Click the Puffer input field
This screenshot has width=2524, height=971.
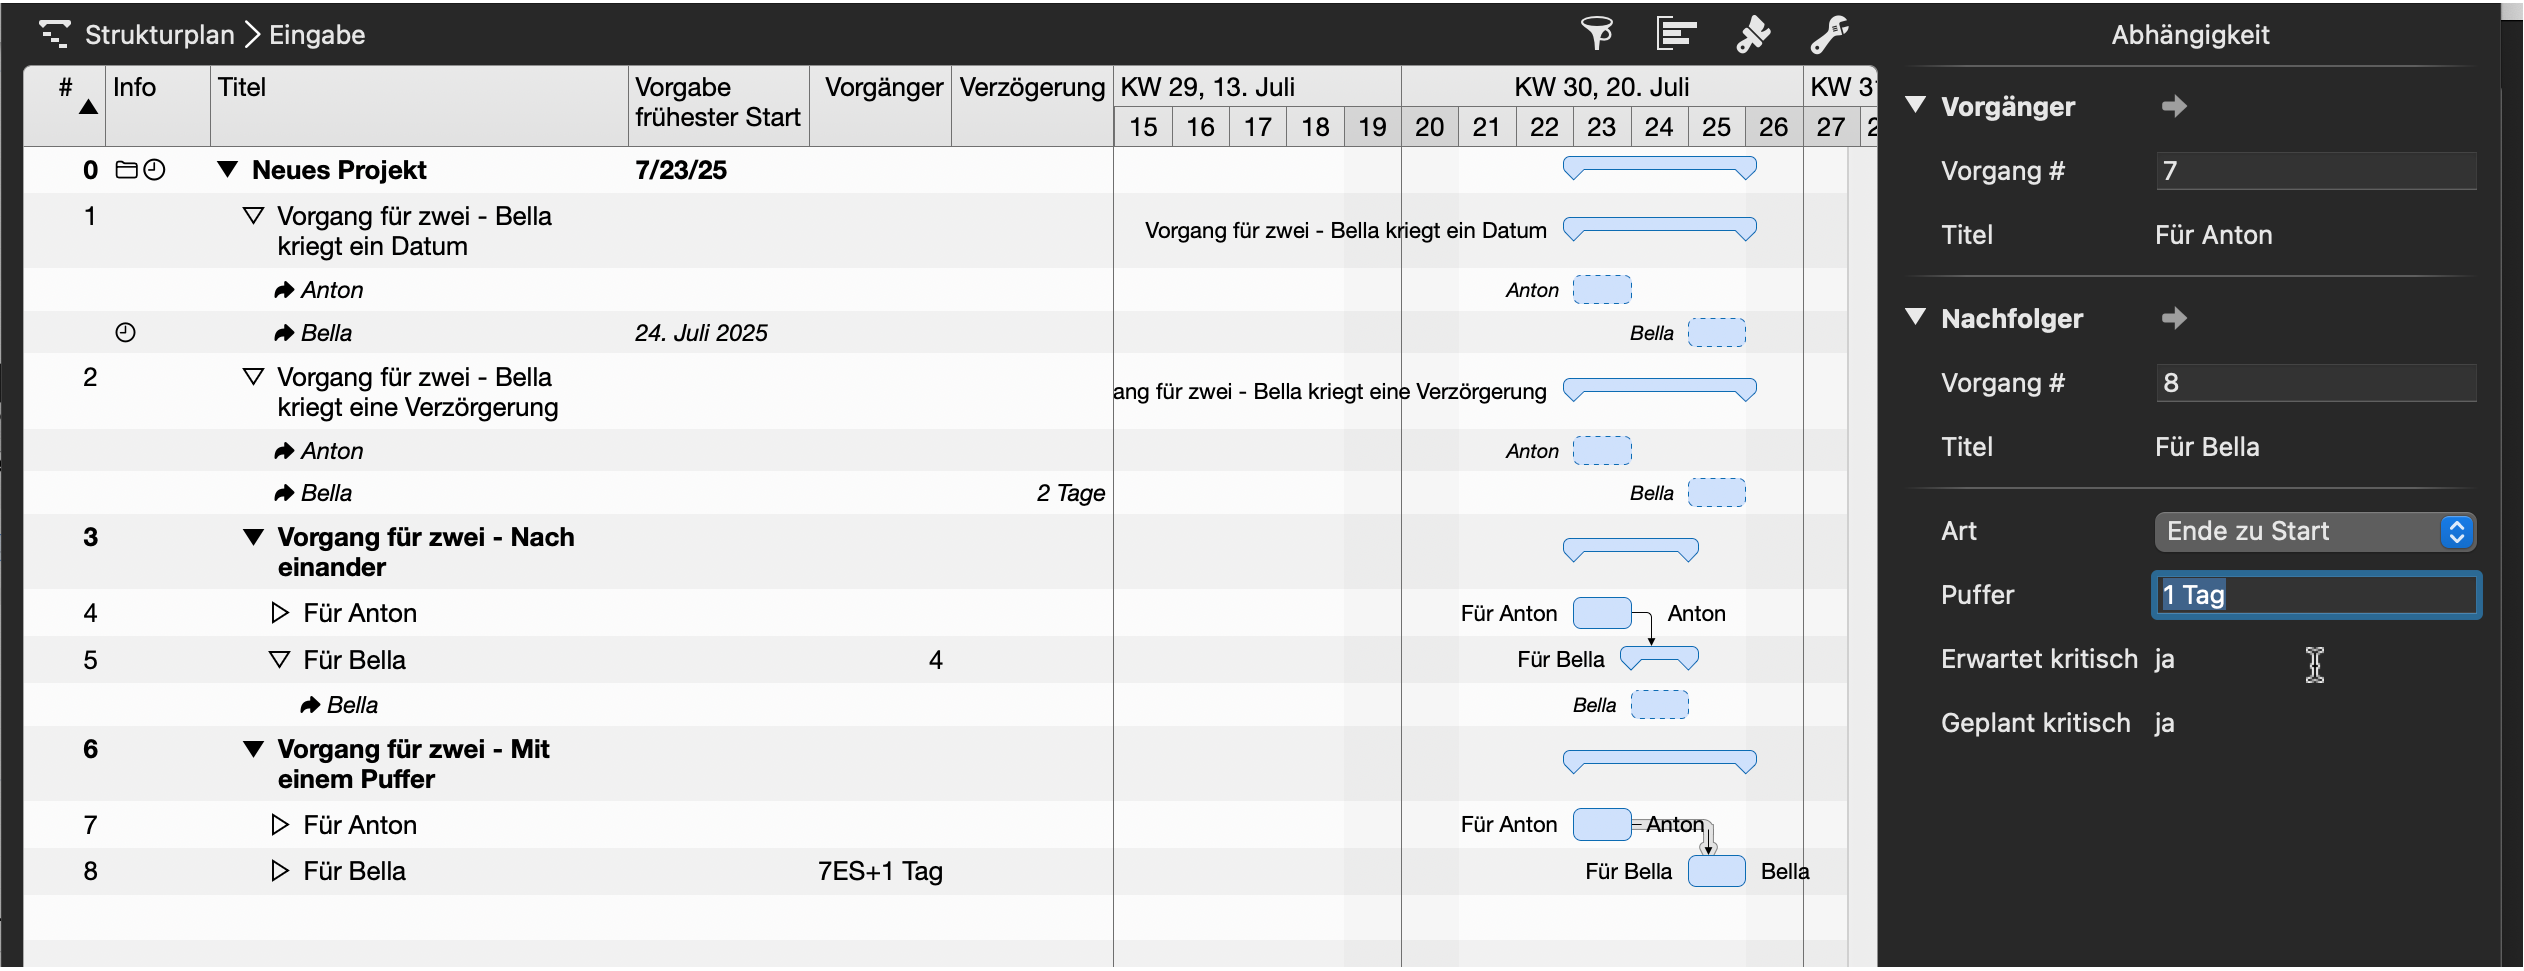[2316, 595]
